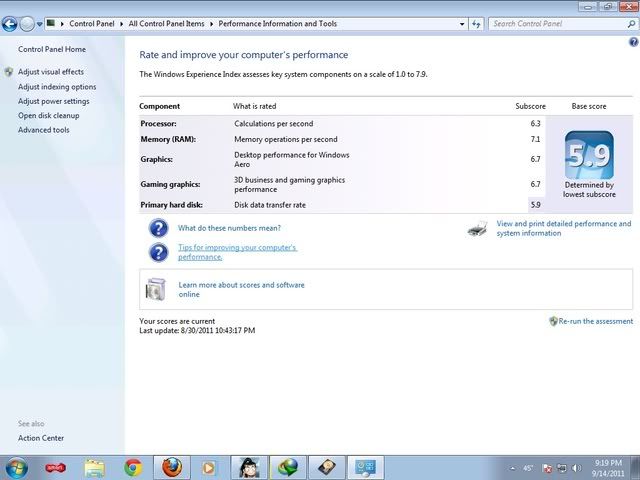This screenshot has width=640, height=480.
Task: Open the cartoon character taskbar app
Action: 249,467
